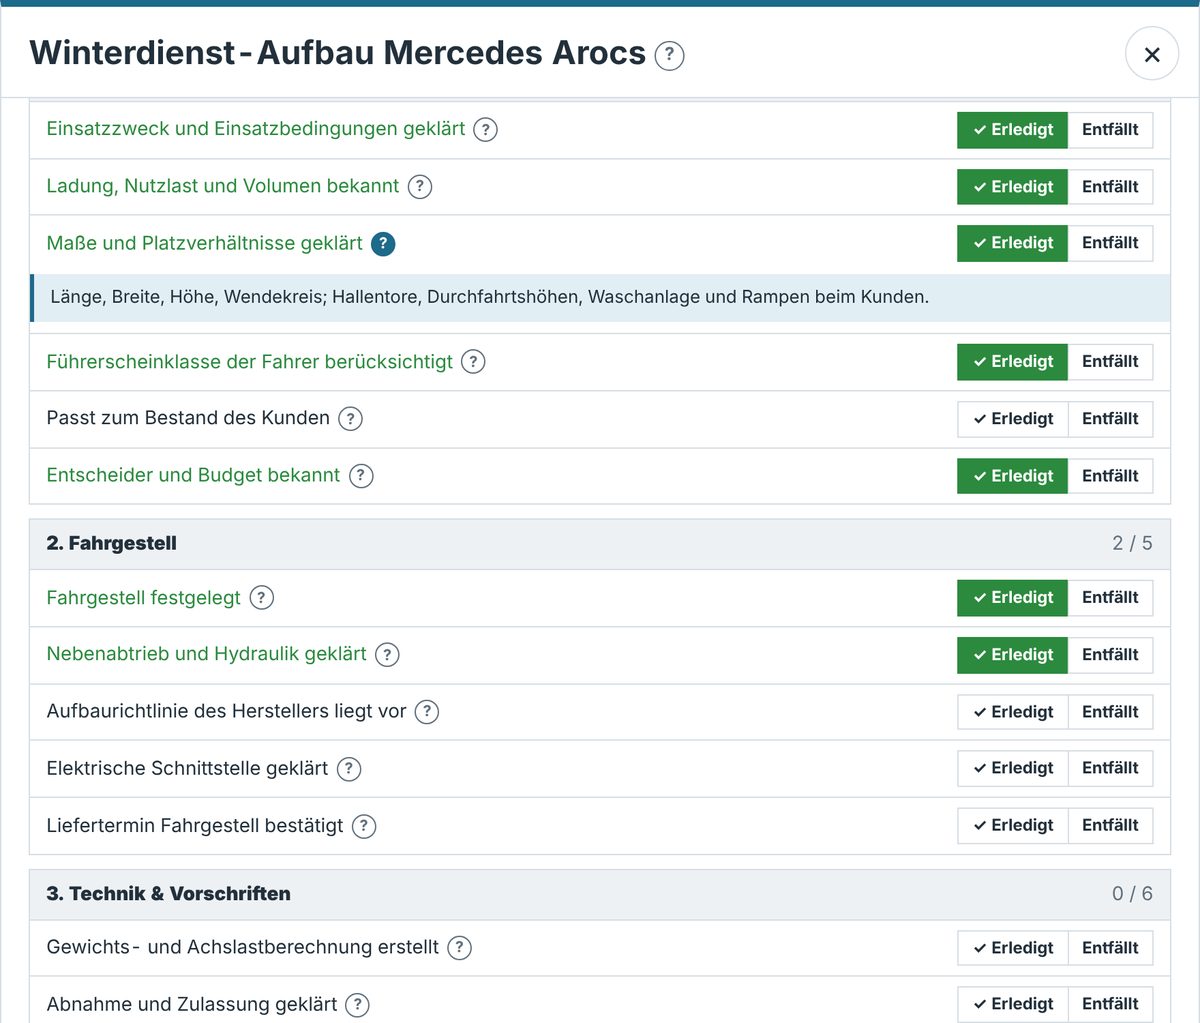Click help icon beside Entscheider und Budget bekannt
This screenshot has width=1200, height=1023.
tap(361, 476)
